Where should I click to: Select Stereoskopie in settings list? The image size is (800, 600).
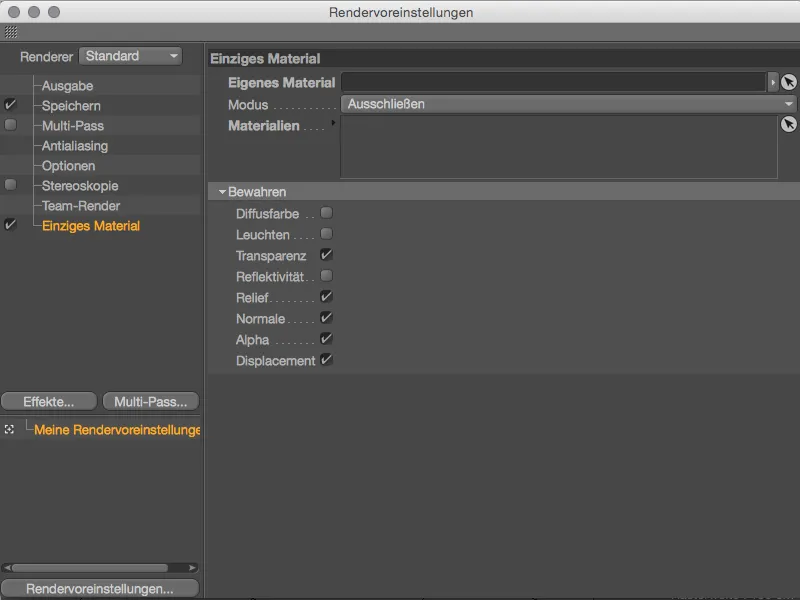80,186
